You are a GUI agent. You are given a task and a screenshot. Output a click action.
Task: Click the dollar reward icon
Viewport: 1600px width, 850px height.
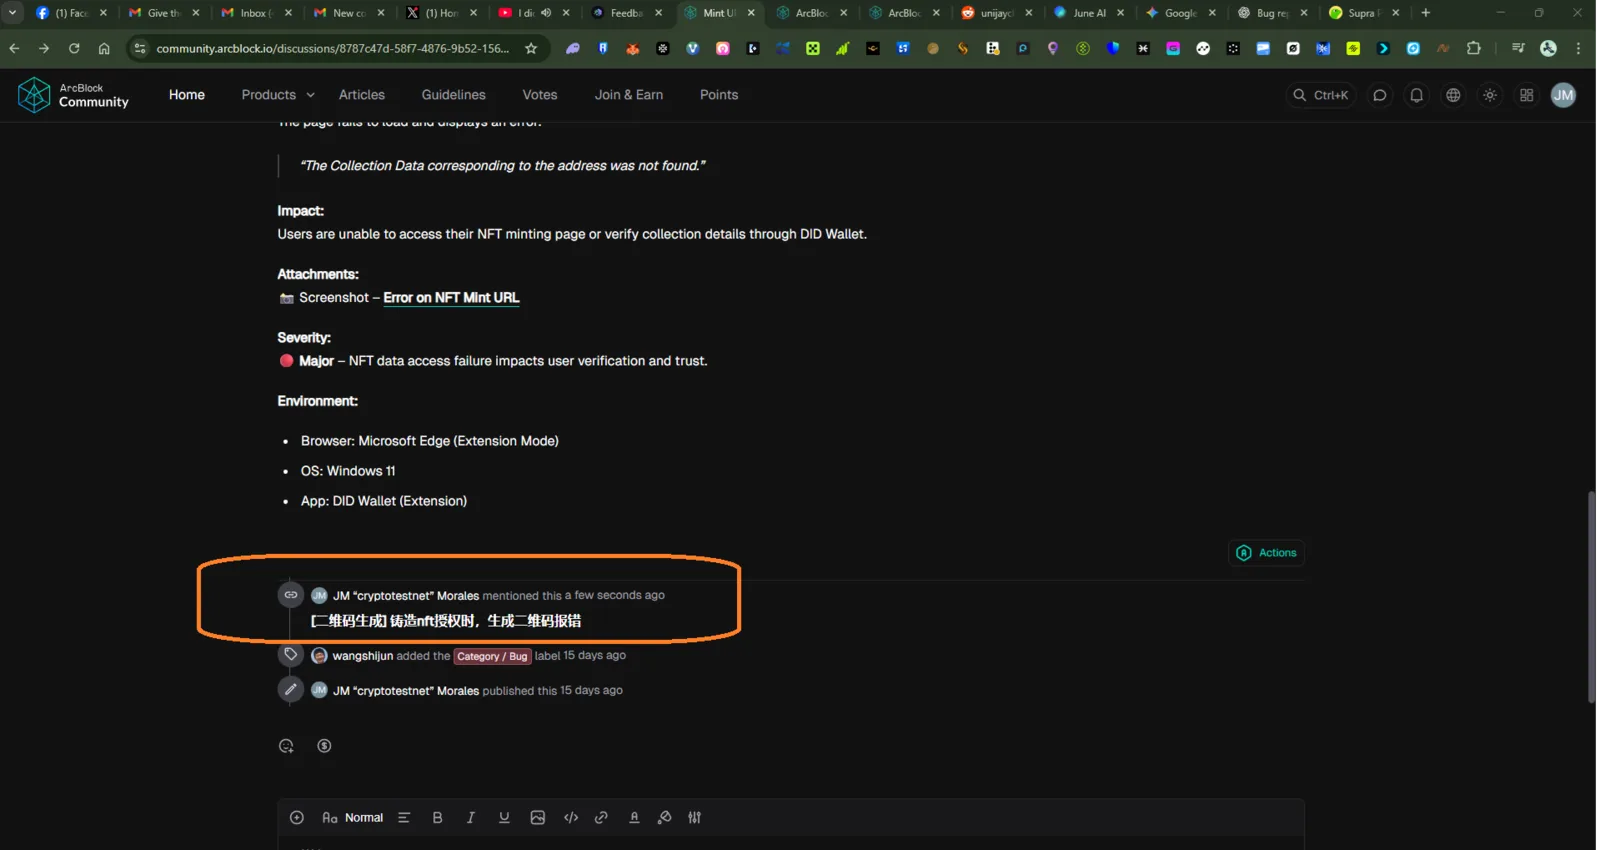pos(324,746)
